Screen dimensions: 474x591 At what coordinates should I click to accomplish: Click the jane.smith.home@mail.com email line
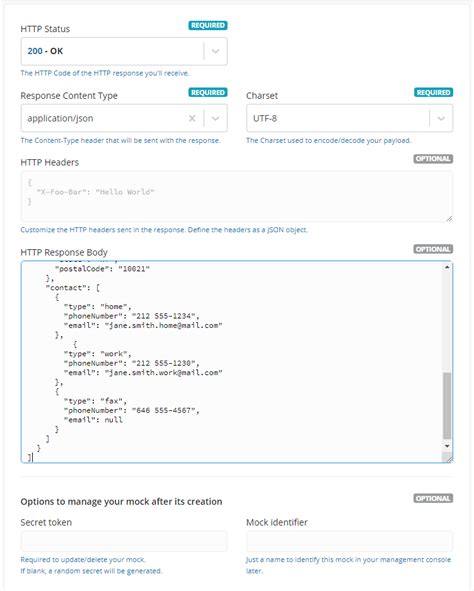[143, 325]
